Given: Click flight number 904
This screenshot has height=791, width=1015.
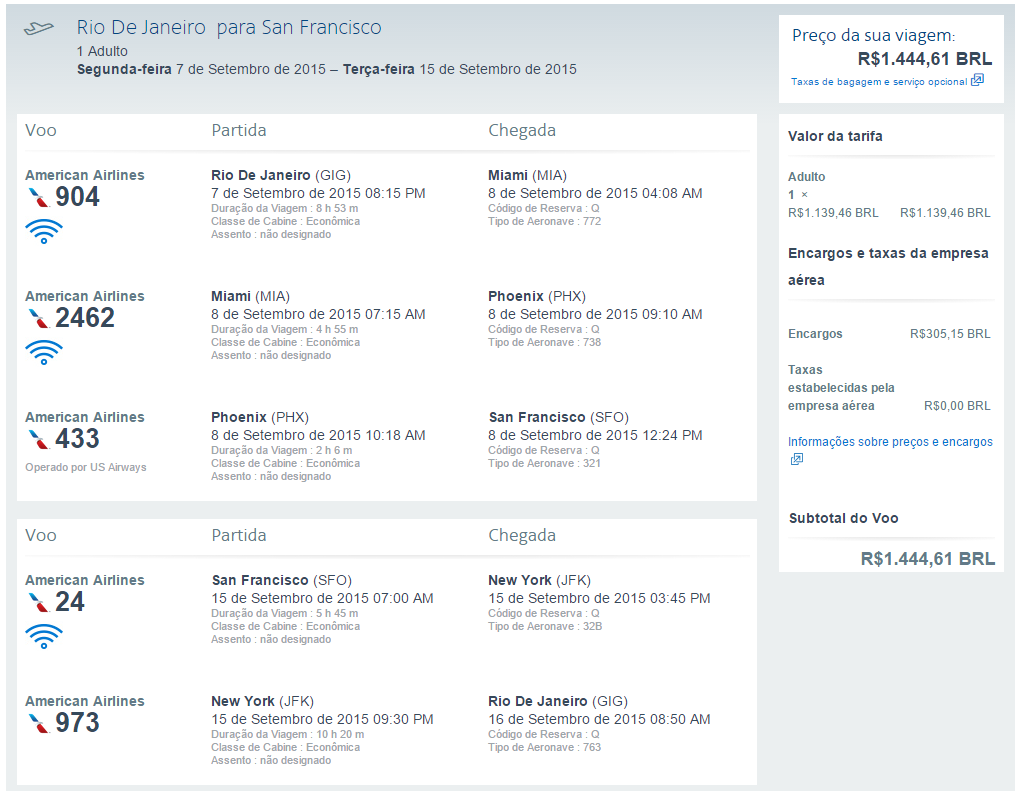Looking at the screenshot, I should 77,197.
